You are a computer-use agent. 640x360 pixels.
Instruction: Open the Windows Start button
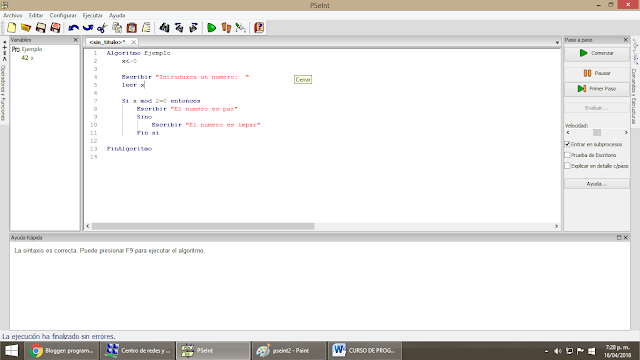11,351
